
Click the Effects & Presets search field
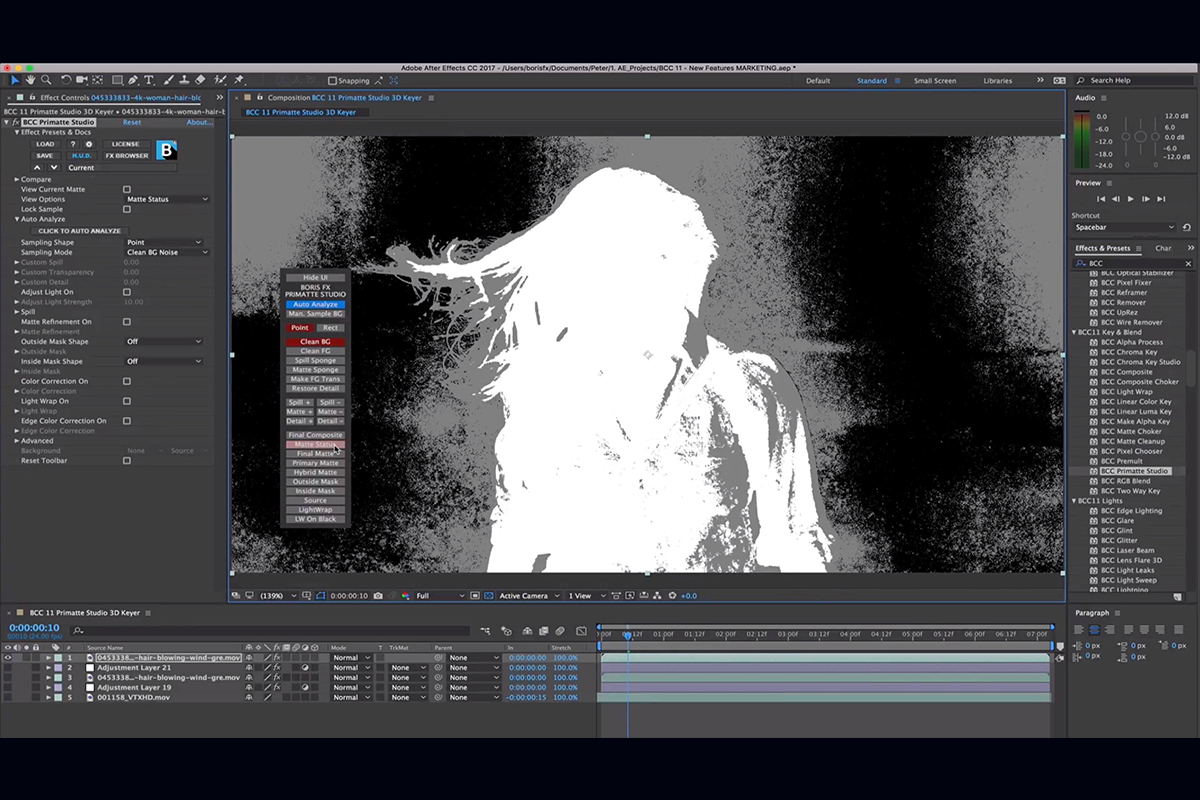click(x=1134, y=264)
